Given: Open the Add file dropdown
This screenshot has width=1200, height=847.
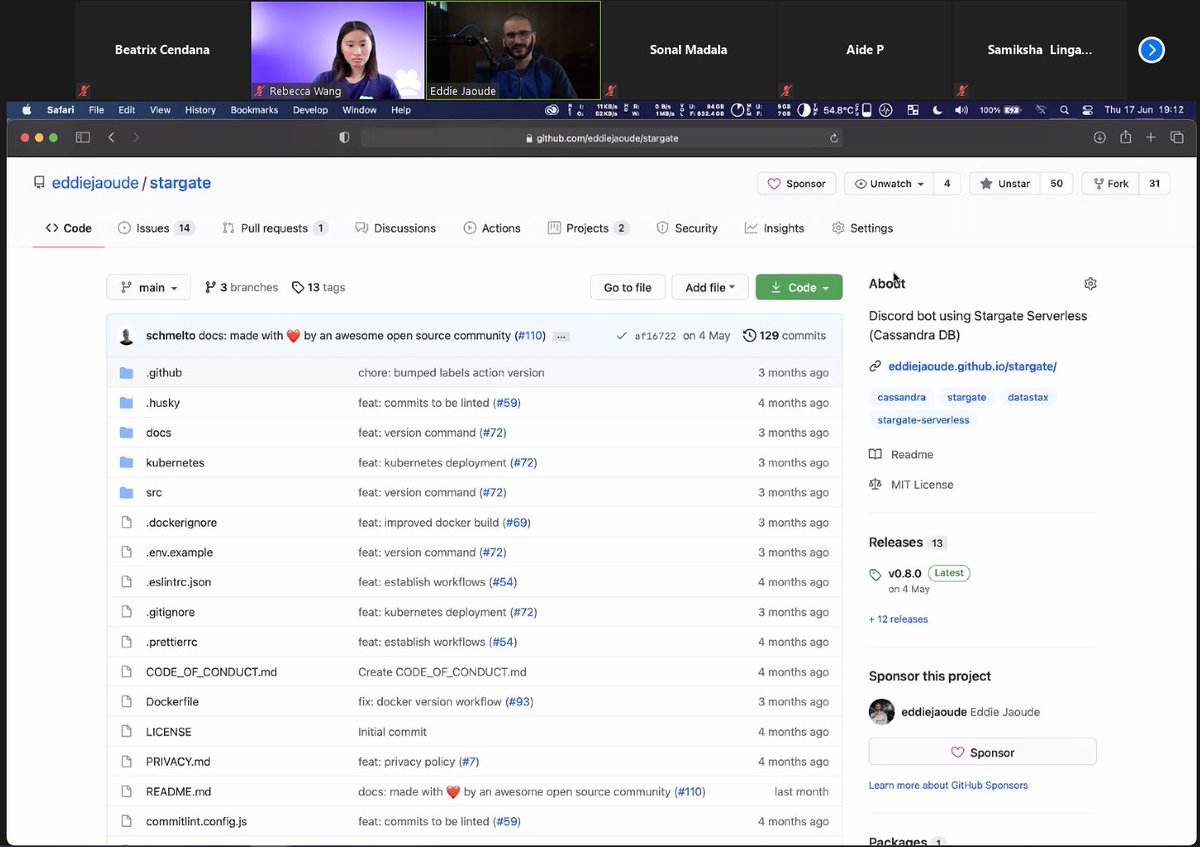Looking at the screenshot, I should [710, 288].
